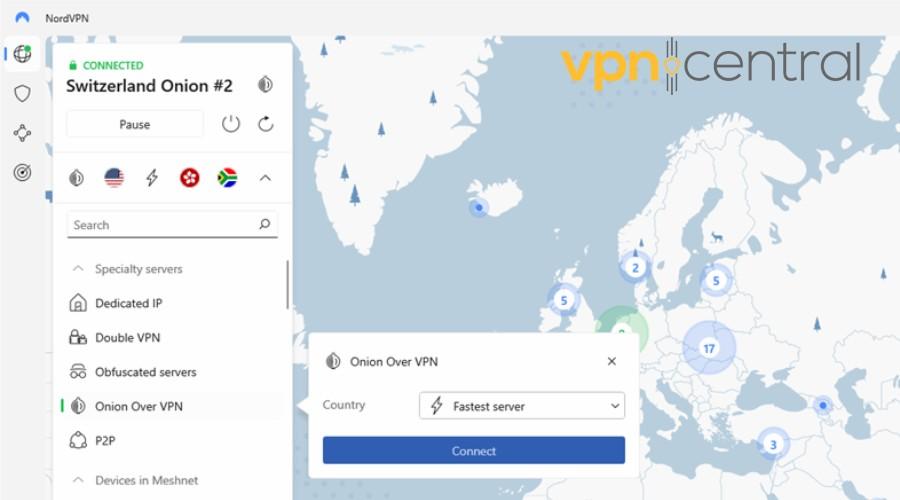Collapse the Specialty servers section
900x500 pixels.
pyautogui.click(x=78, y=269)
